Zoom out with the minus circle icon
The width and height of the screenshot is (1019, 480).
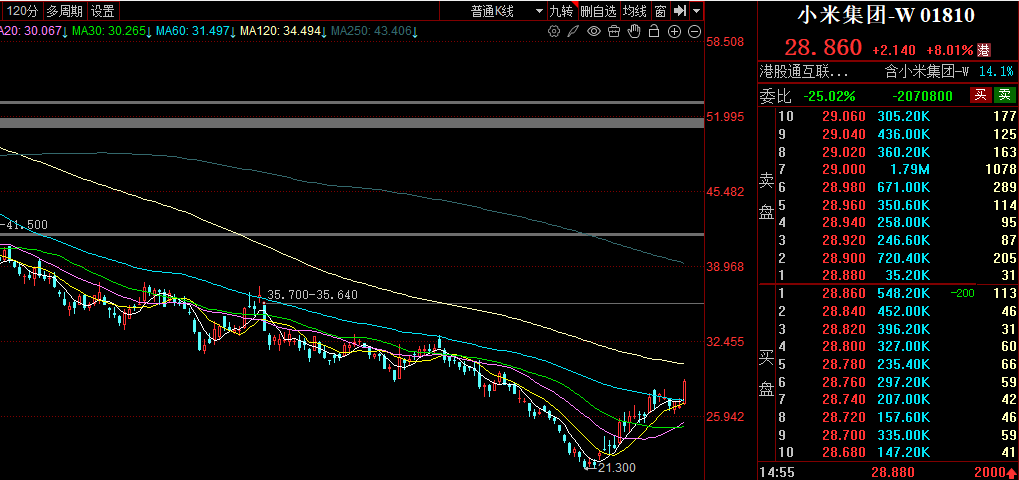click(695, 31)
